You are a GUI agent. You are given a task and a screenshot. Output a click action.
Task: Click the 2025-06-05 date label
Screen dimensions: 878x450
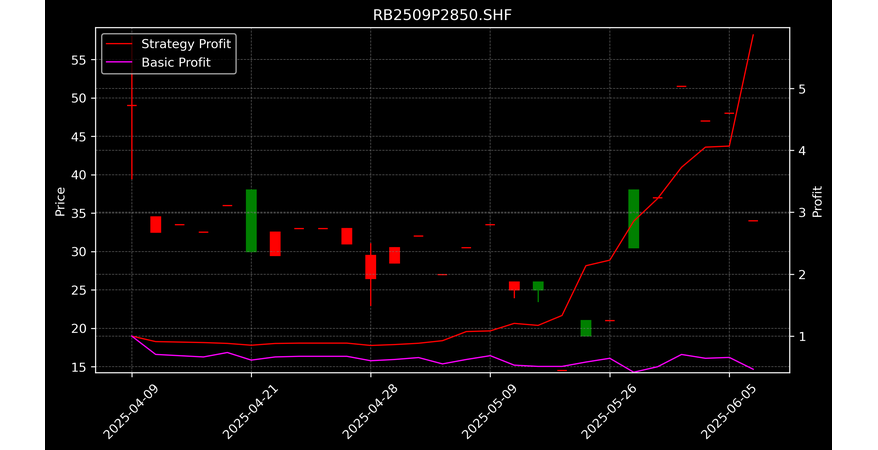[728, 411]
